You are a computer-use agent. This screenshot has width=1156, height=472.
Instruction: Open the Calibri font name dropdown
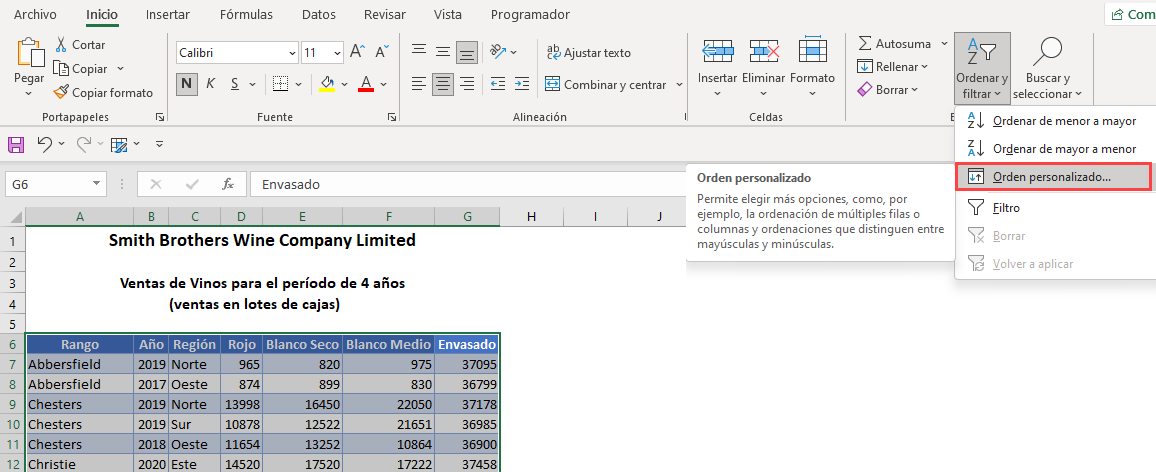click(292, 53)
